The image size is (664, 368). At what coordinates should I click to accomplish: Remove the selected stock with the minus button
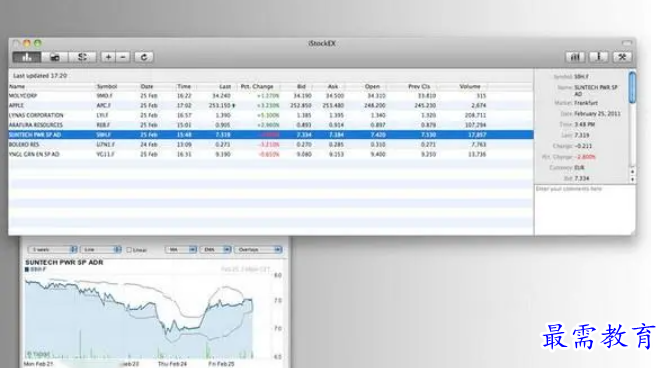tap(123, 57)
